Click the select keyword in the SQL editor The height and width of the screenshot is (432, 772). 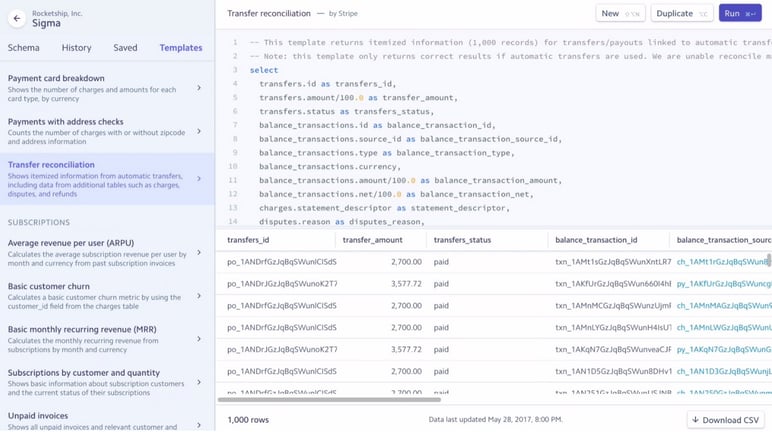point(264,70)
